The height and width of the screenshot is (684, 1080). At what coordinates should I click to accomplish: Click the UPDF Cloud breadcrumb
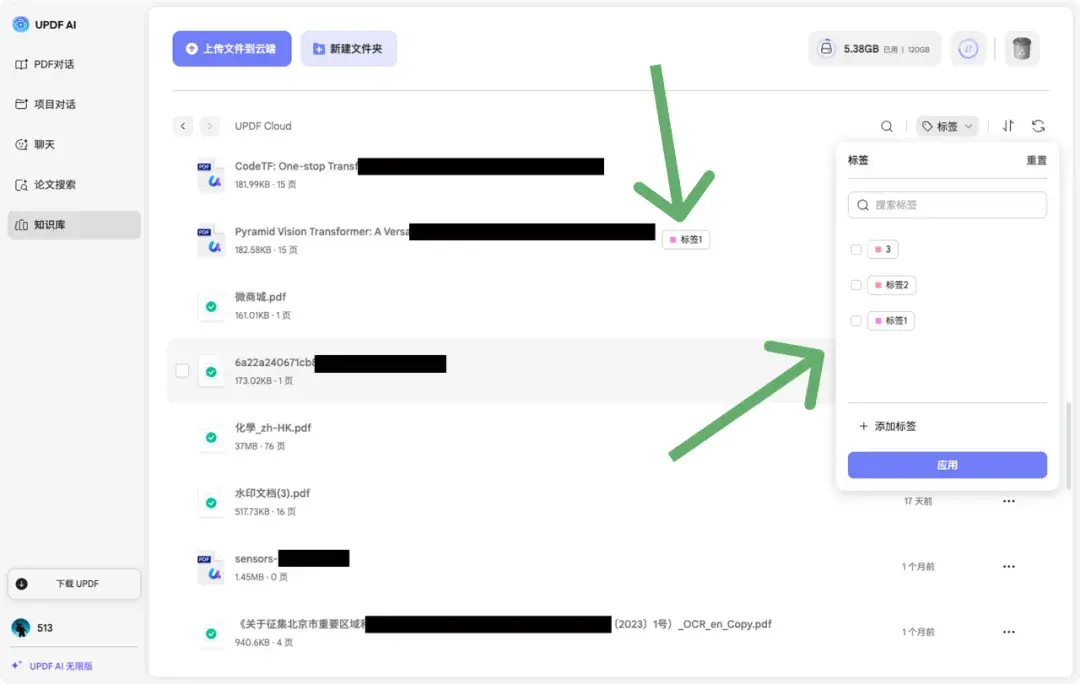tap(263, 126)
